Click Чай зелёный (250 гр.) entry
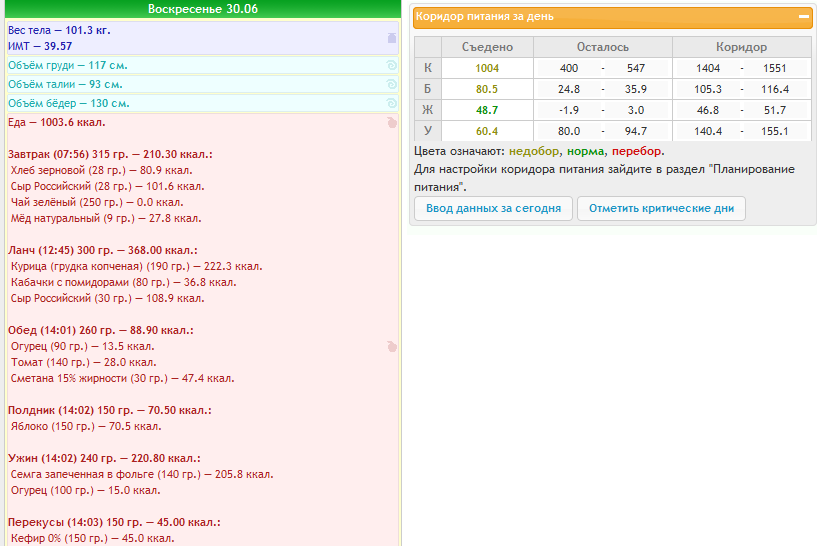Viewport: 835px width, 546px height. tap(97, 202)
